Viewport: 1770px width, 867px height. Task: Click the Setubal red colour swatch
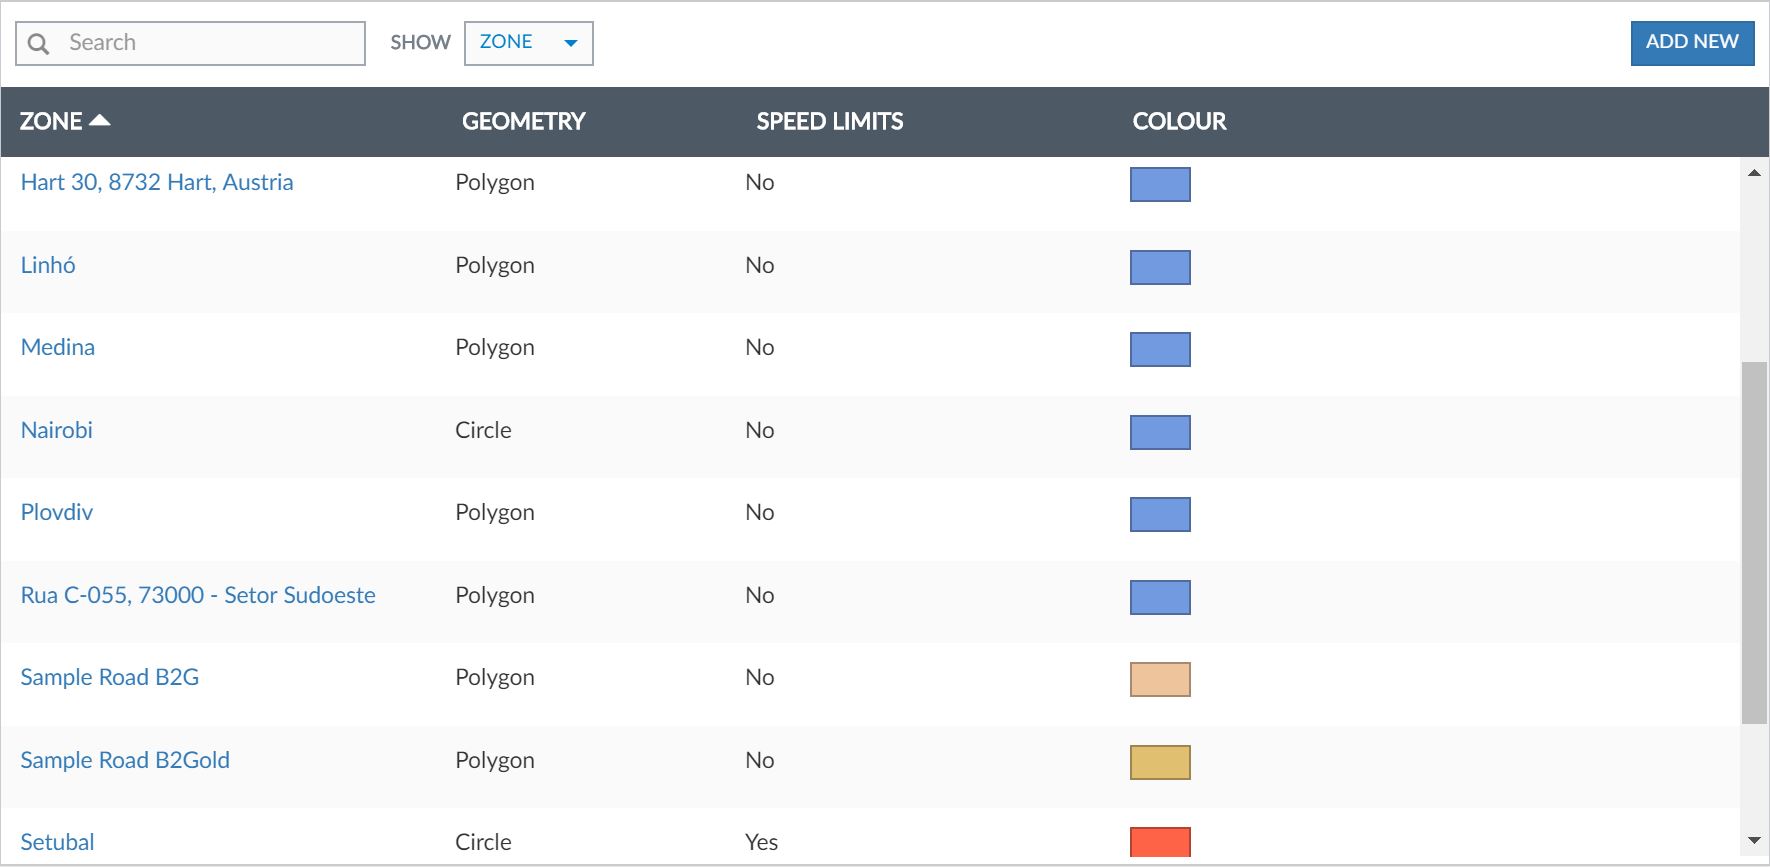point(1160,842)
